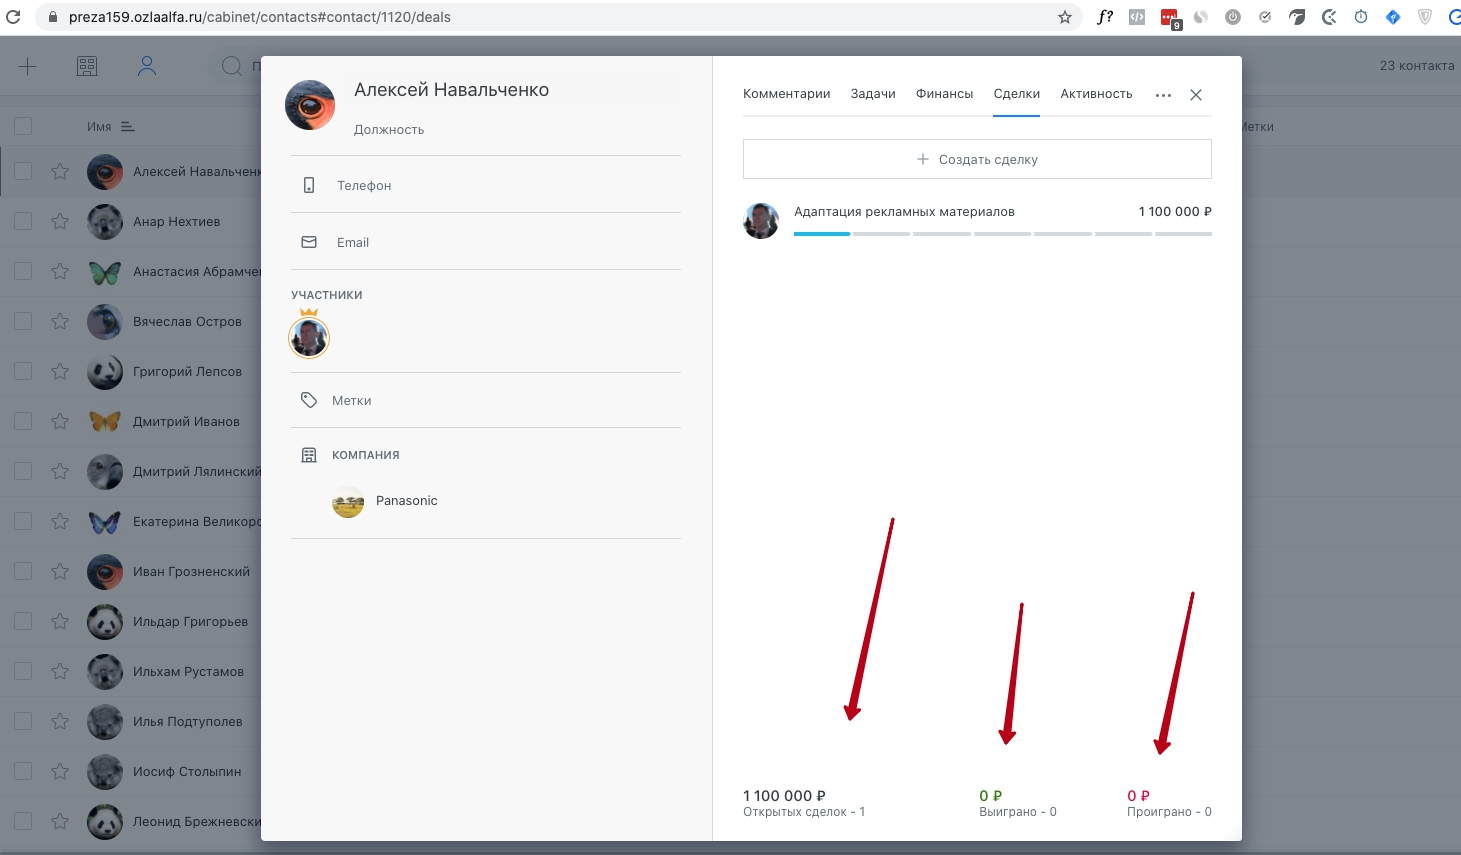The height and width of the screenshot is (855, 1461).
Task: Star the Анар Нехтиев contact
Action: coord(60,221)
